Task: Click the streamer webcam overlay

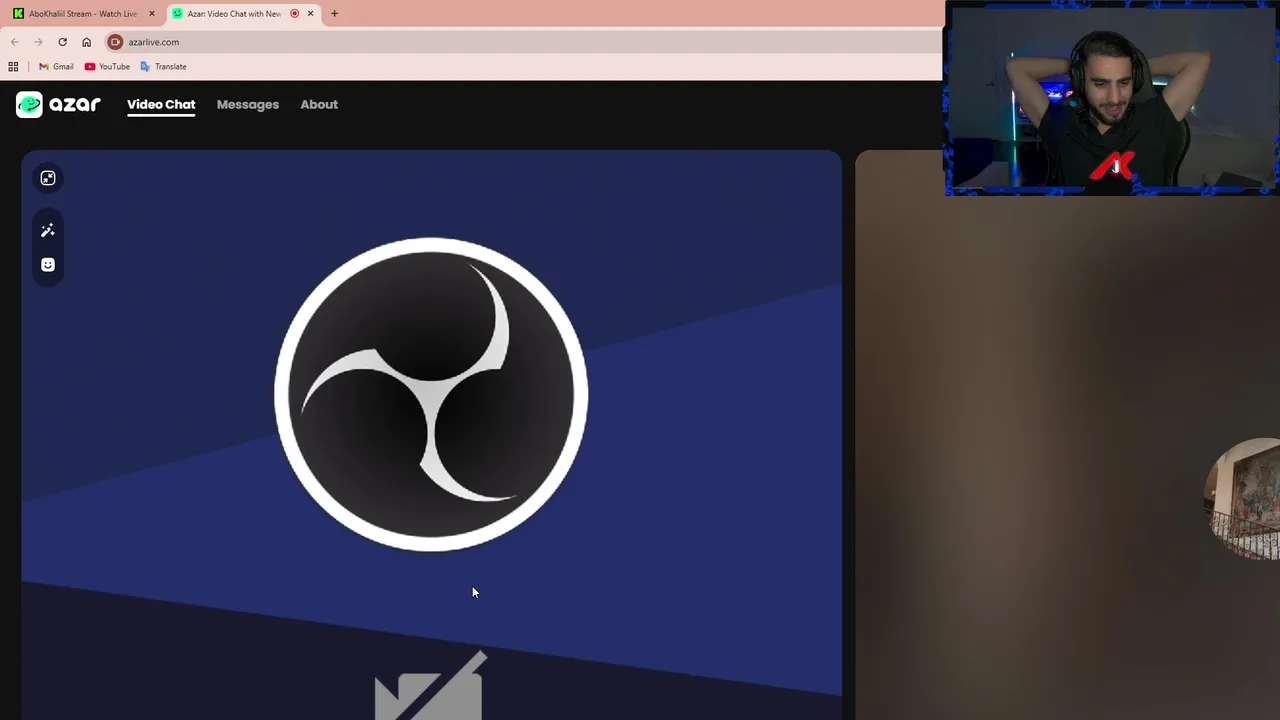Action: [x=1112, y=98]
